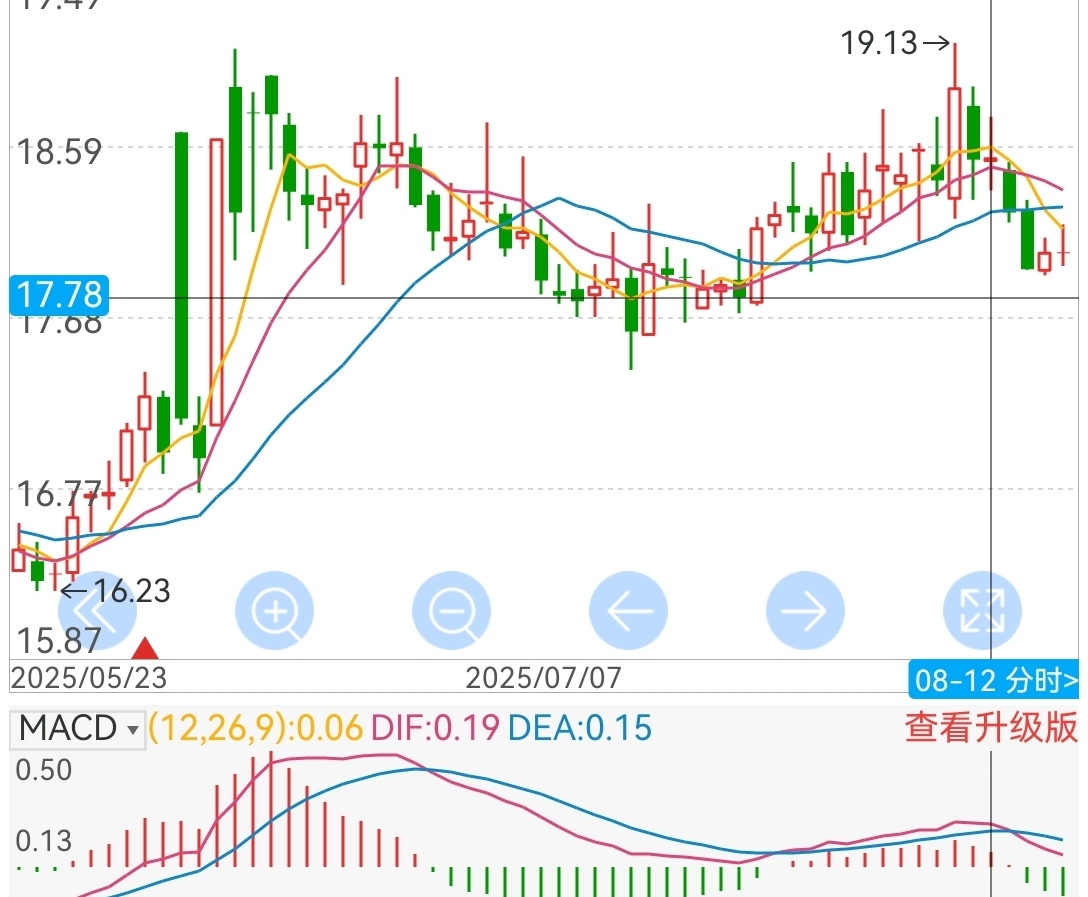Zoom out the candlestick chart

pyautogui.click(x=452, y=611)
